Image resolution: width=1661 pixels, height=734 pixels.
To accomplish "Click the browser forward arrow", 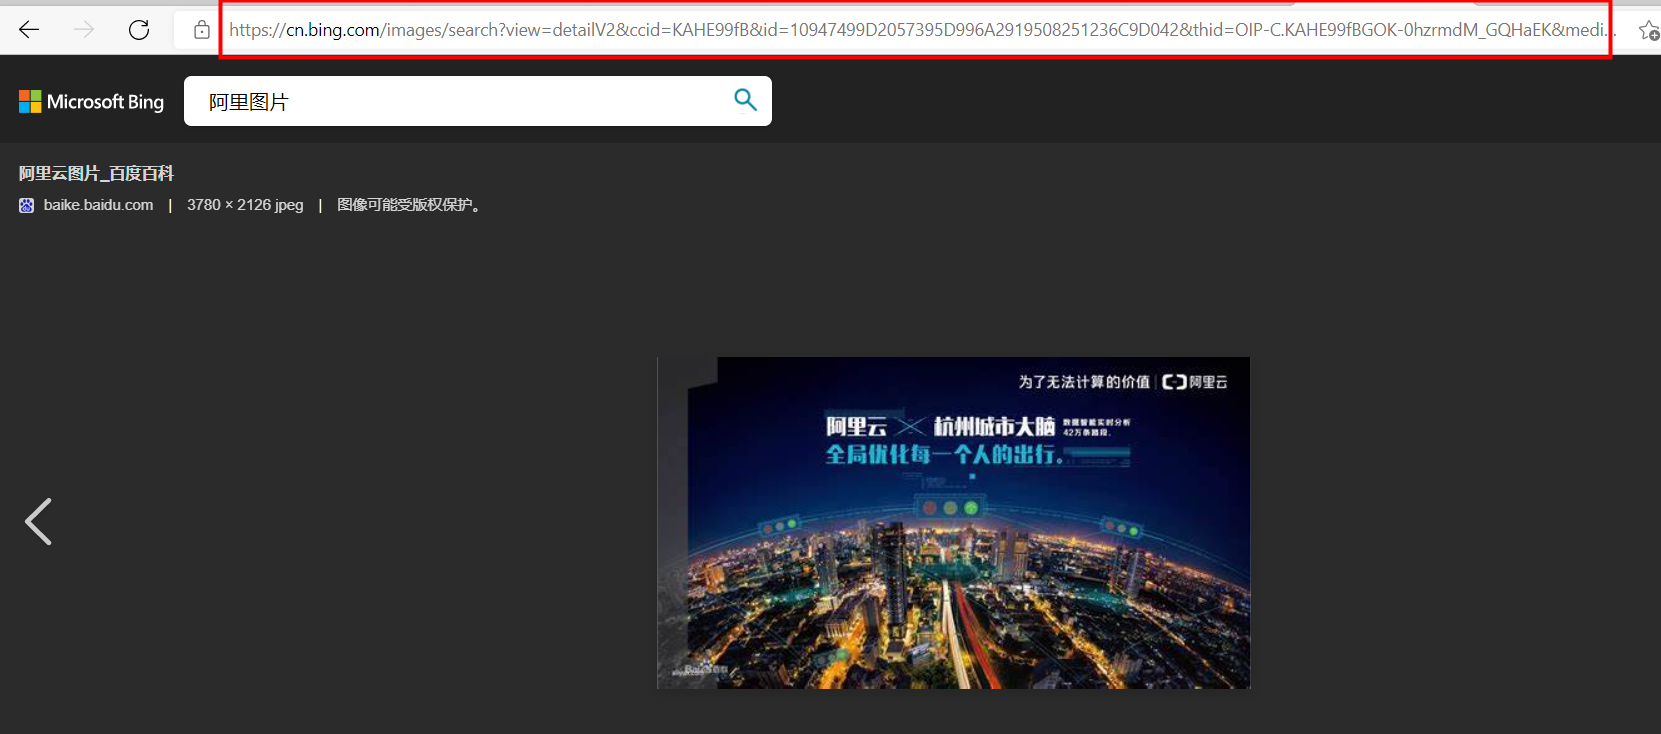I will tap(84, 30).
